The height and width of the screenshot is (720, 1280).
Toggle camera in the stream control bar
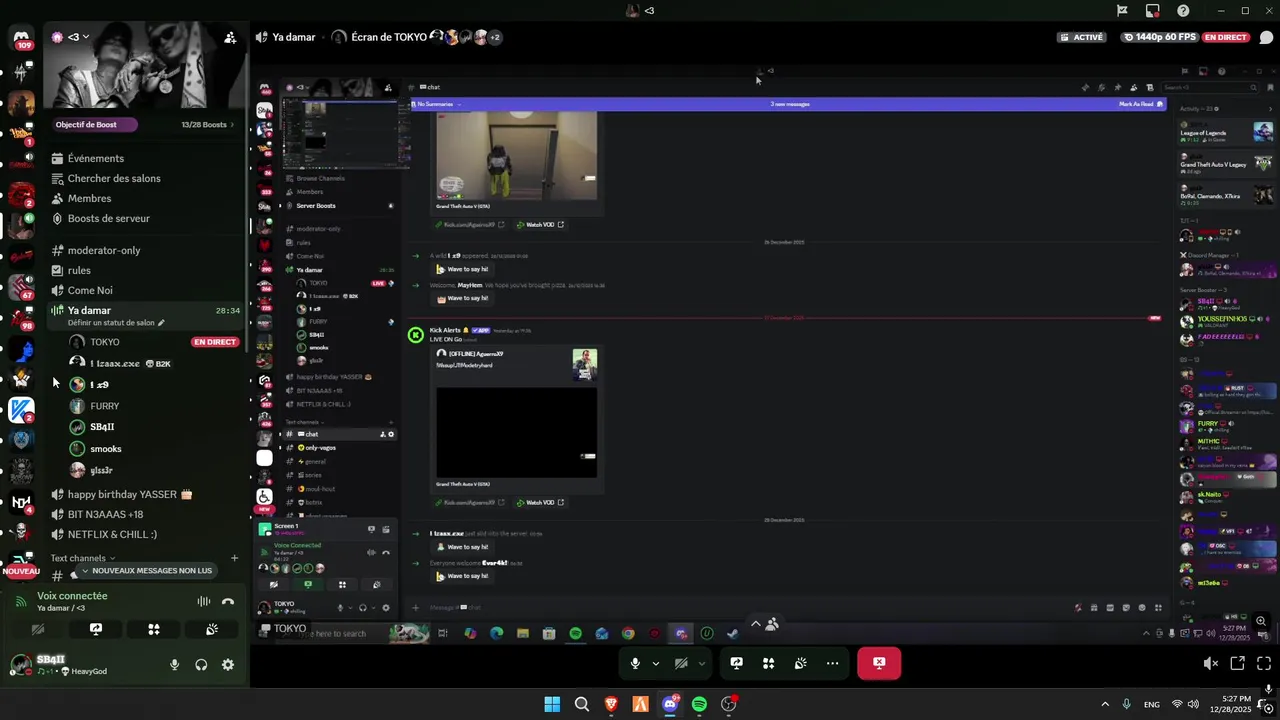click(x=681, y=663)
